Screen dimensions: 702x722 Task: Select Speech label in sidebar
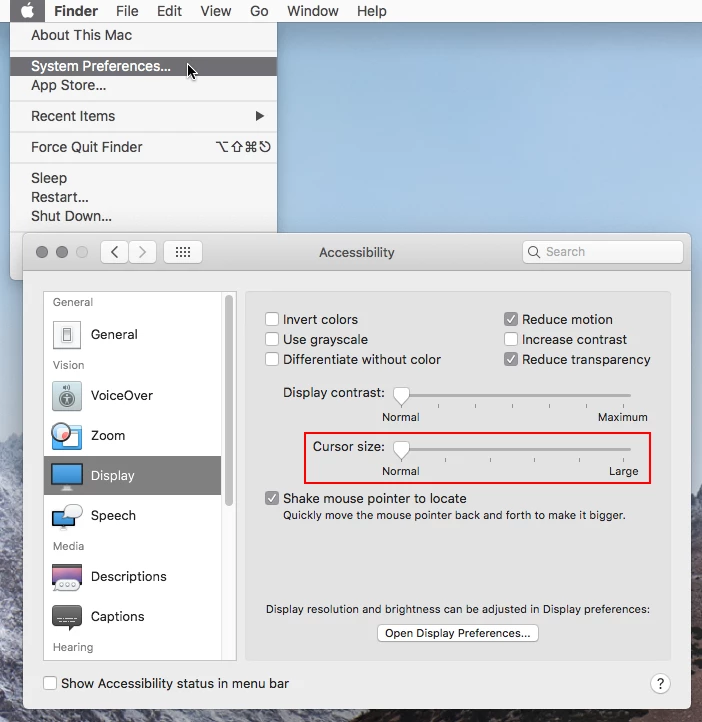point(113,516)
